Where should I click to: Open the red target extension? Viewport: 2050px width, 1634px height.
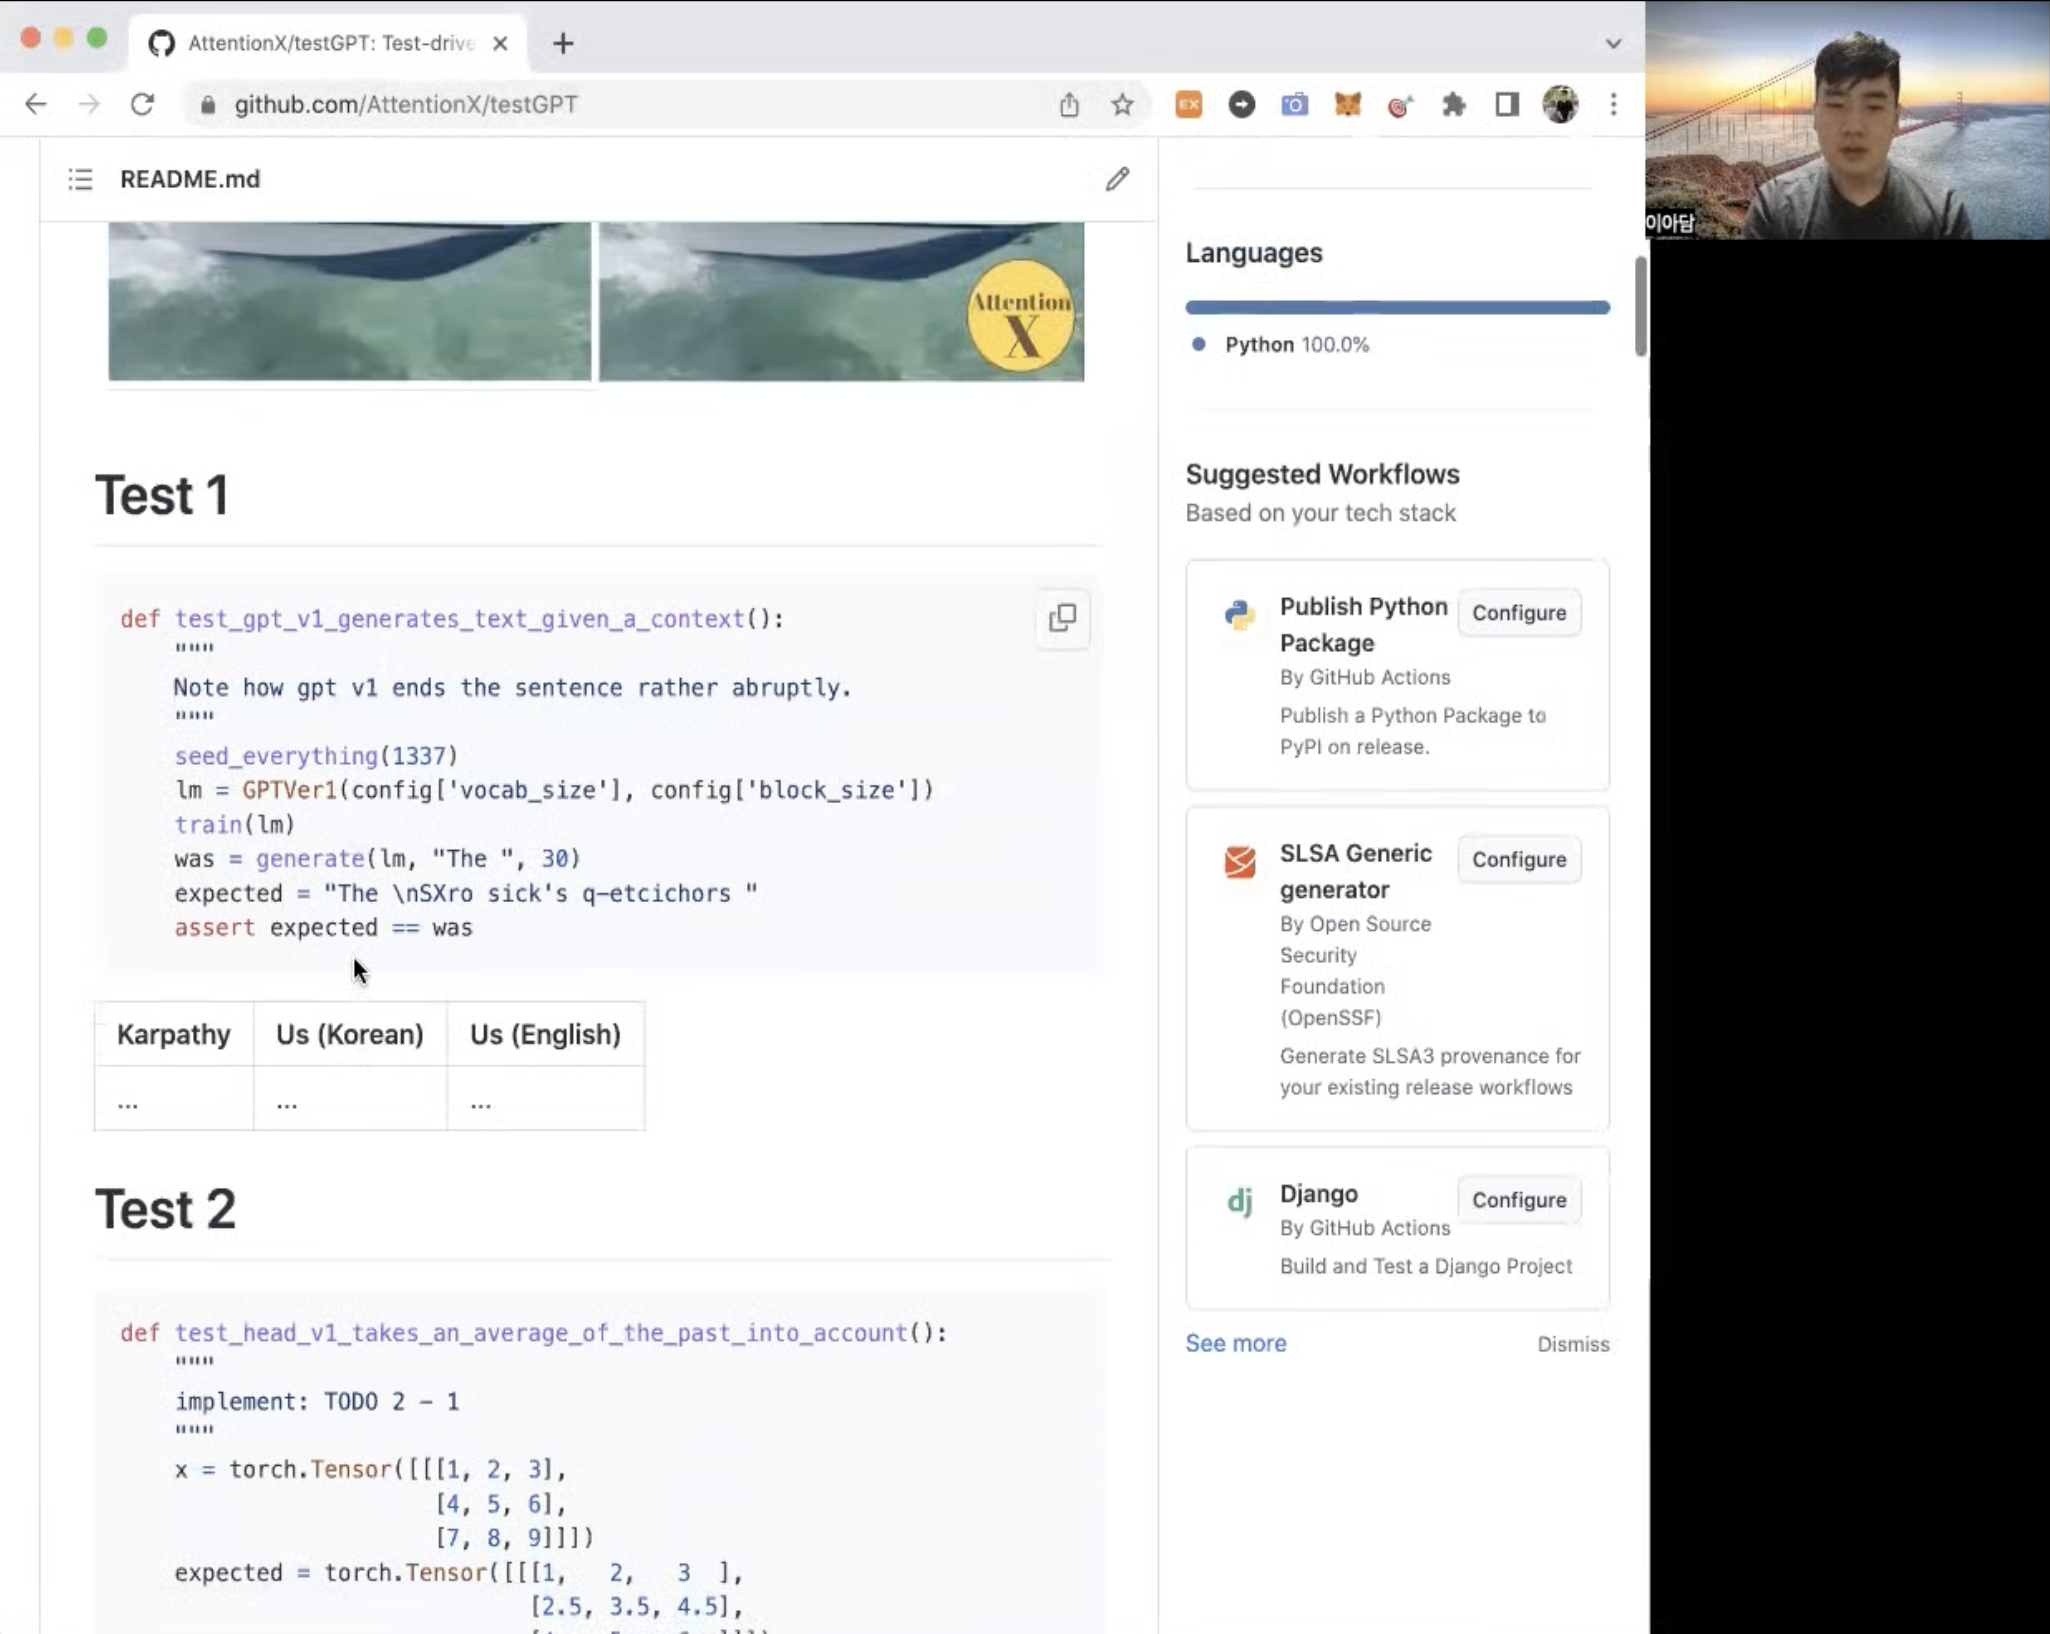[x=1400, y=104]
